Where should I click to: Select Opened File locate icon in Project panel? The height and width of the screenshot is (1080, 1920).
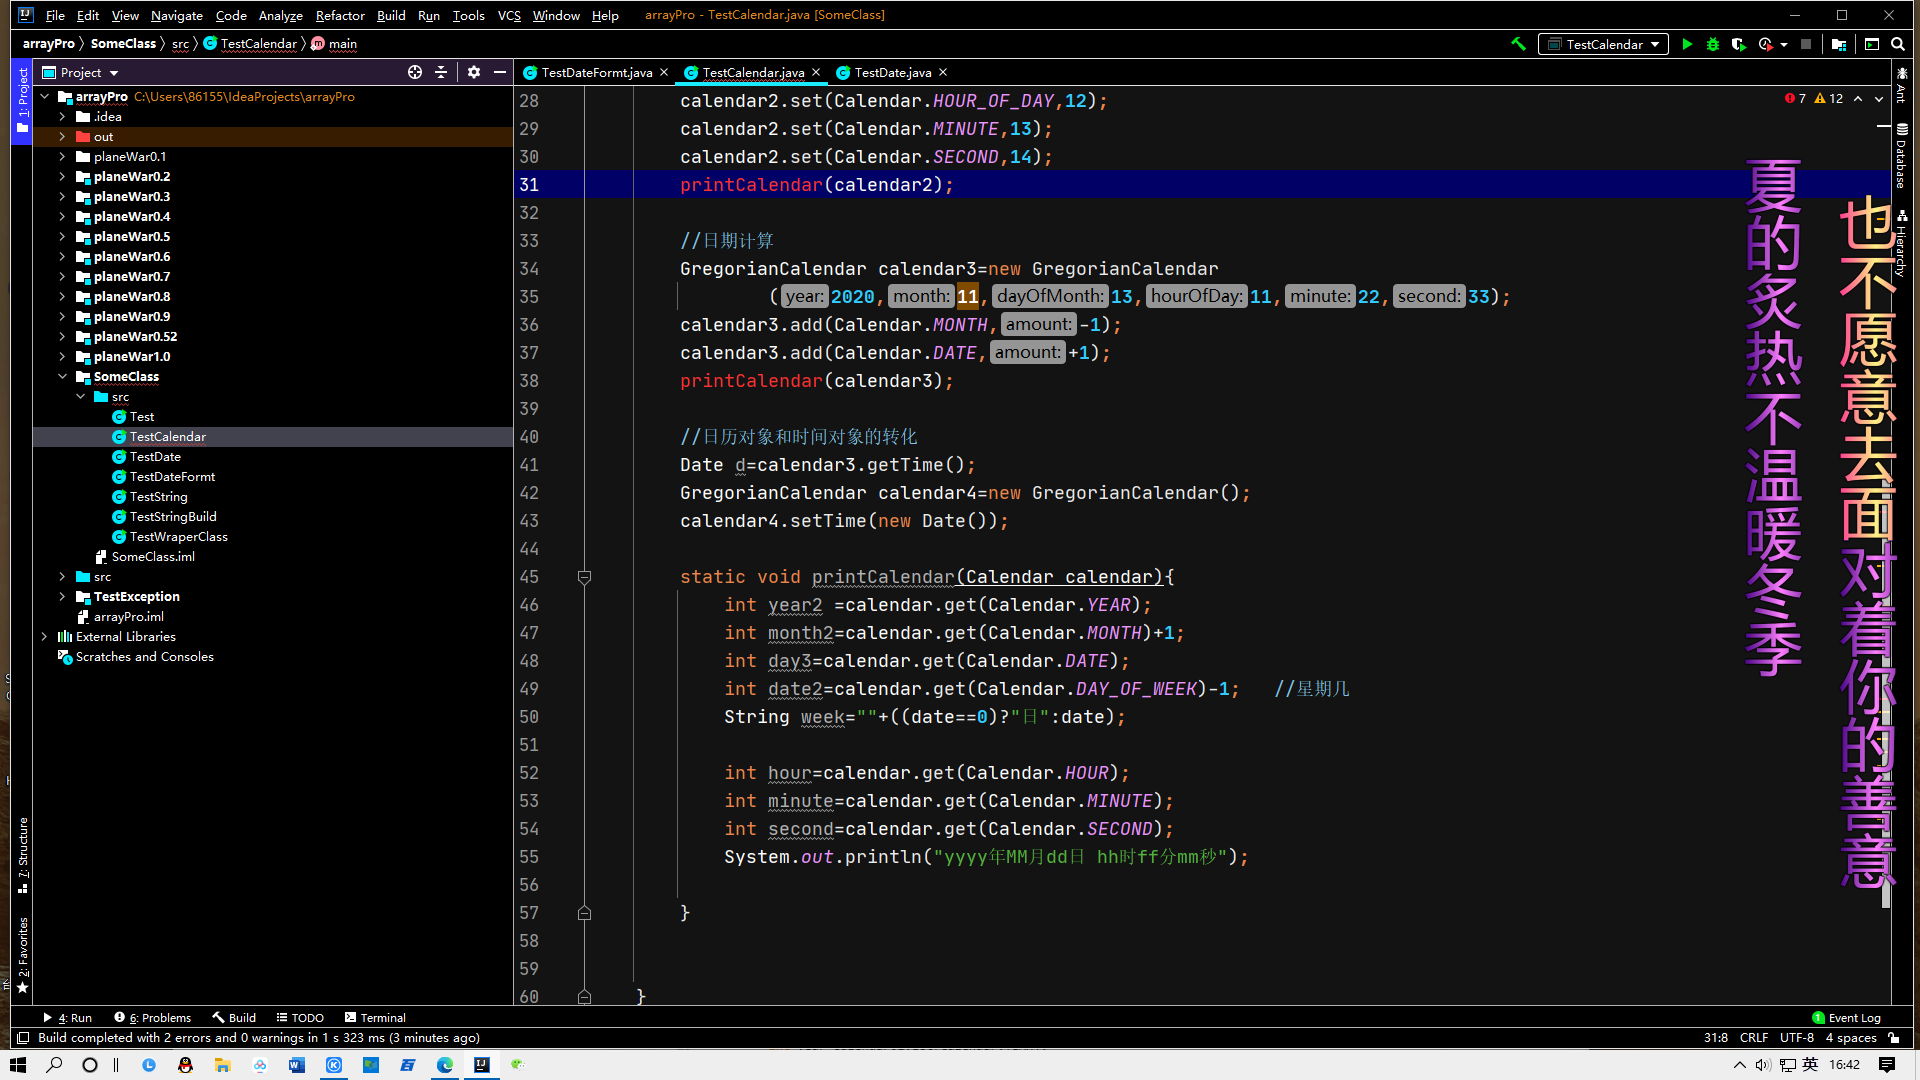[x=415, y=72]
